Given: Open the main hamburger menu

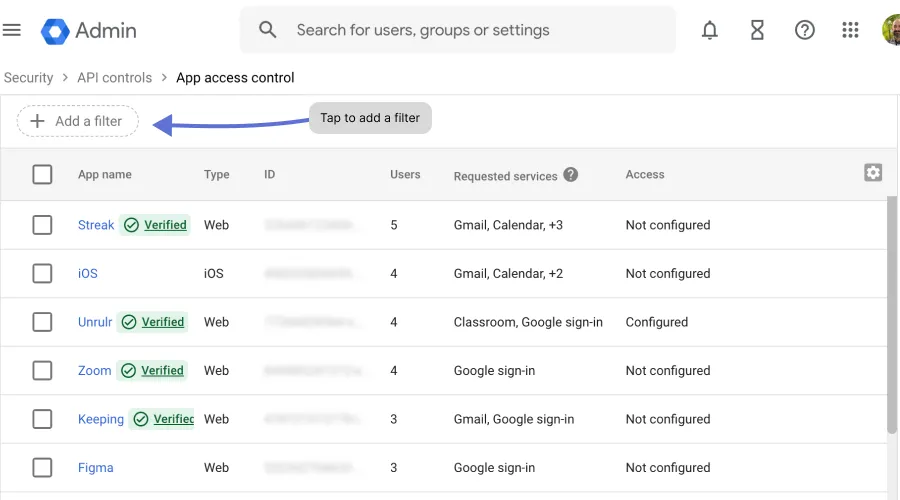Looking at the screenshot, I should pos(12,30).
